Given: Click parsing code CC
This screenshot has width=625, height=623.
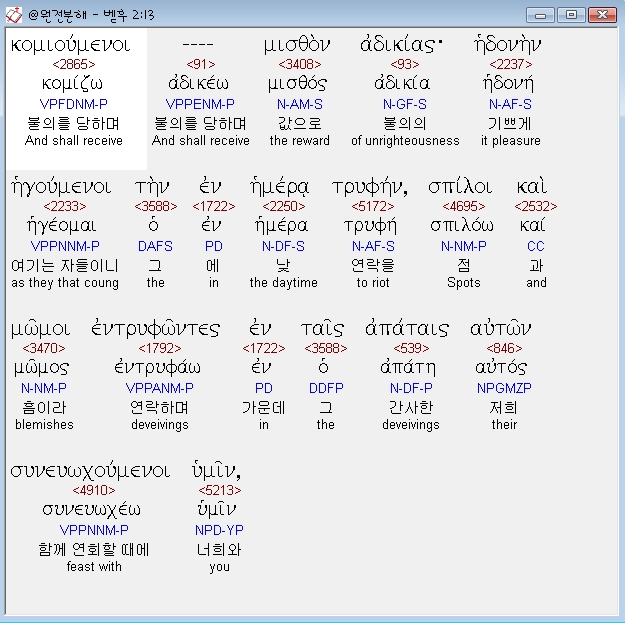Looking at the screenshot, I should (x=536, y=246).
